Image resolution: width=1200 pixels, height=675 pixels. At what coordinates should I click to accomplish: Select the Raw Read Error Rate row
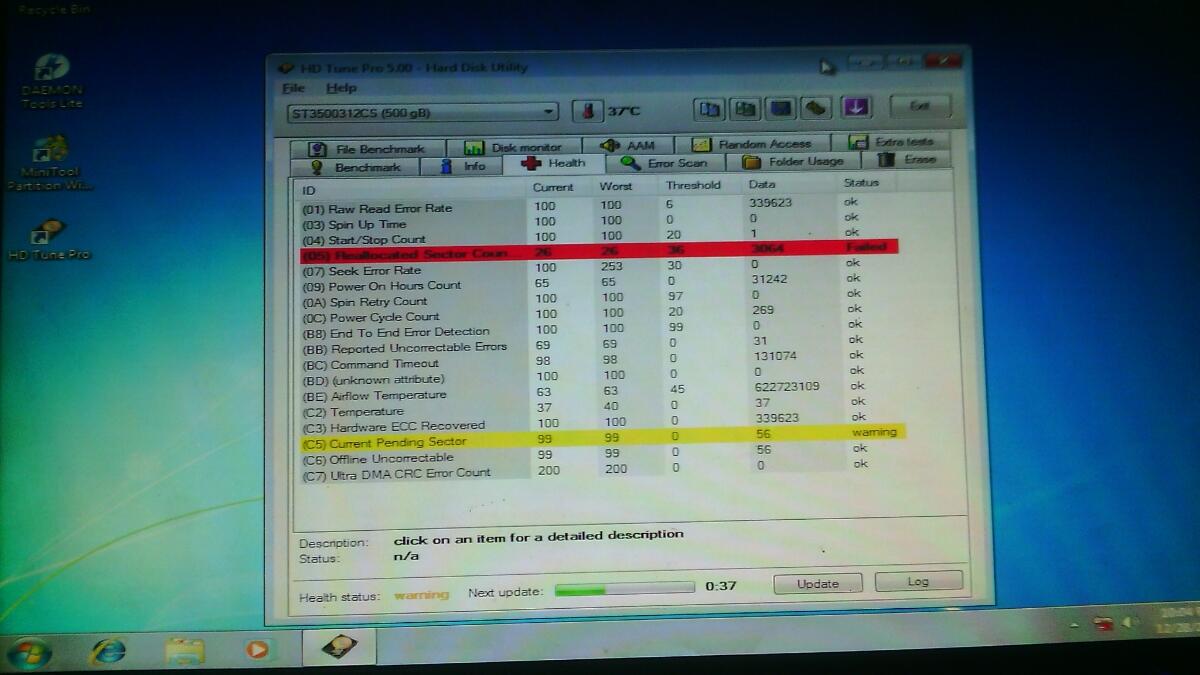click(x=599, y=206)
